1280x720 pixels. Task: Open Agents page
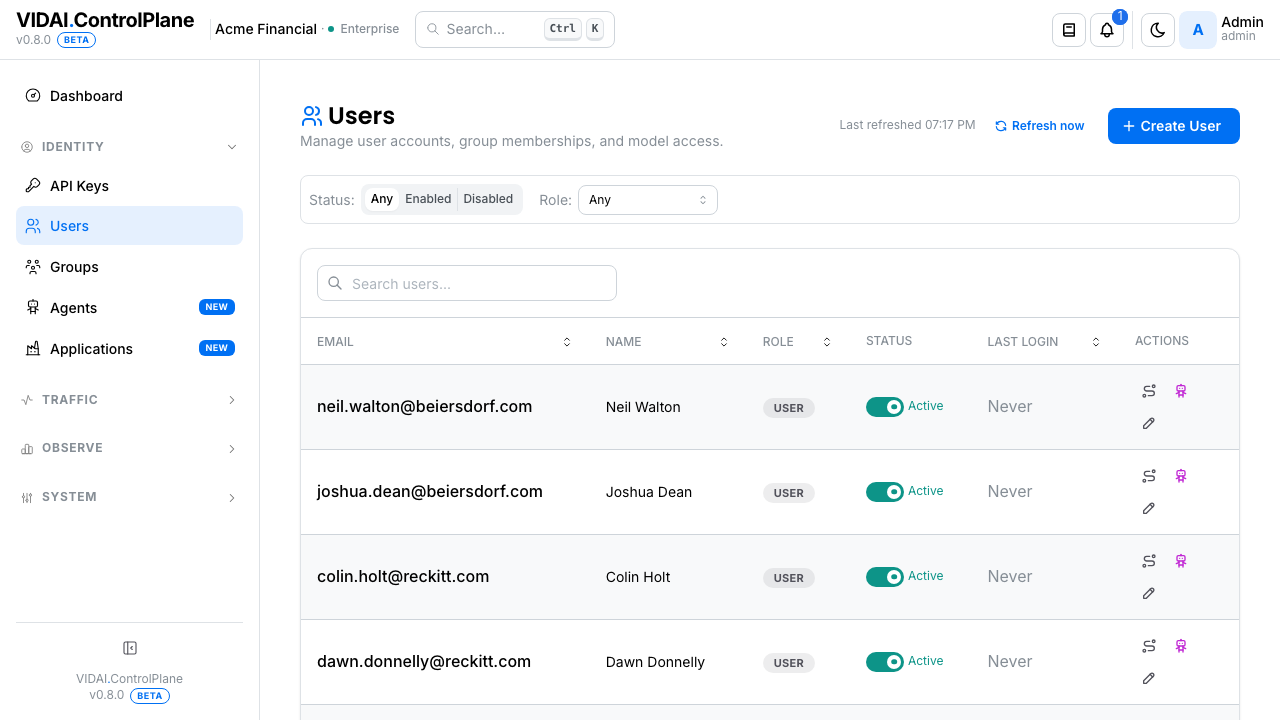click(129, 308)
